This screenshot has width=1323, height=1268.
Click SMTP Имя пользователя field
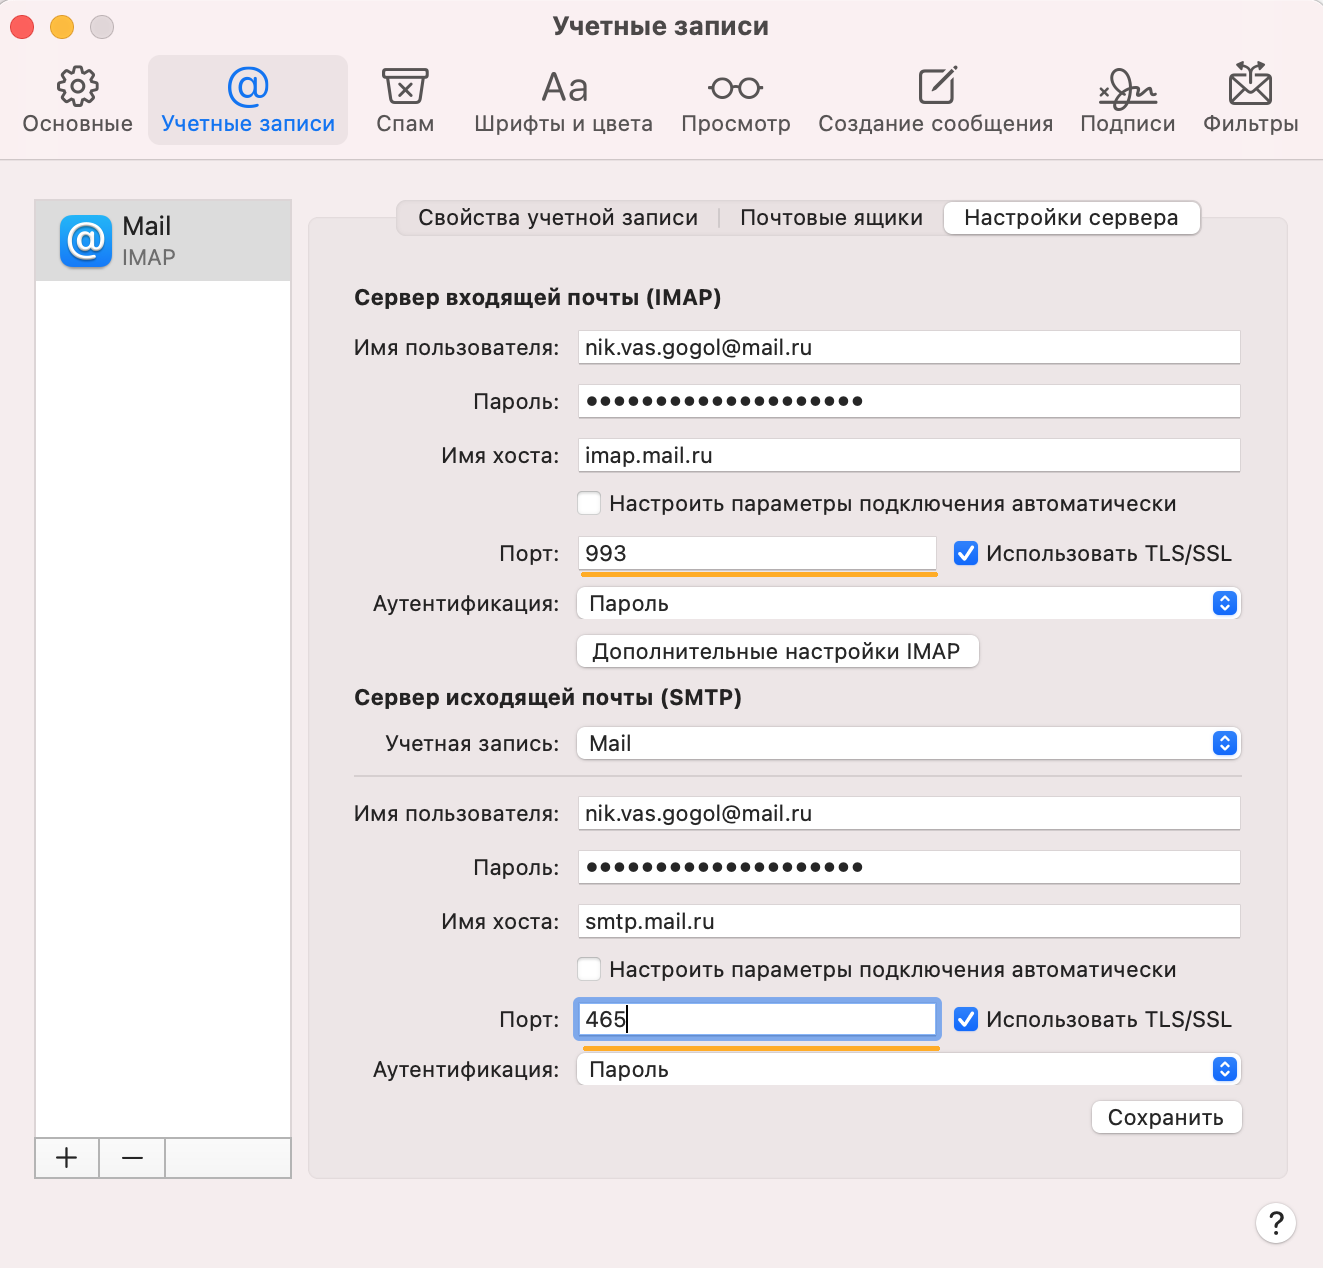tap(909, 814)
